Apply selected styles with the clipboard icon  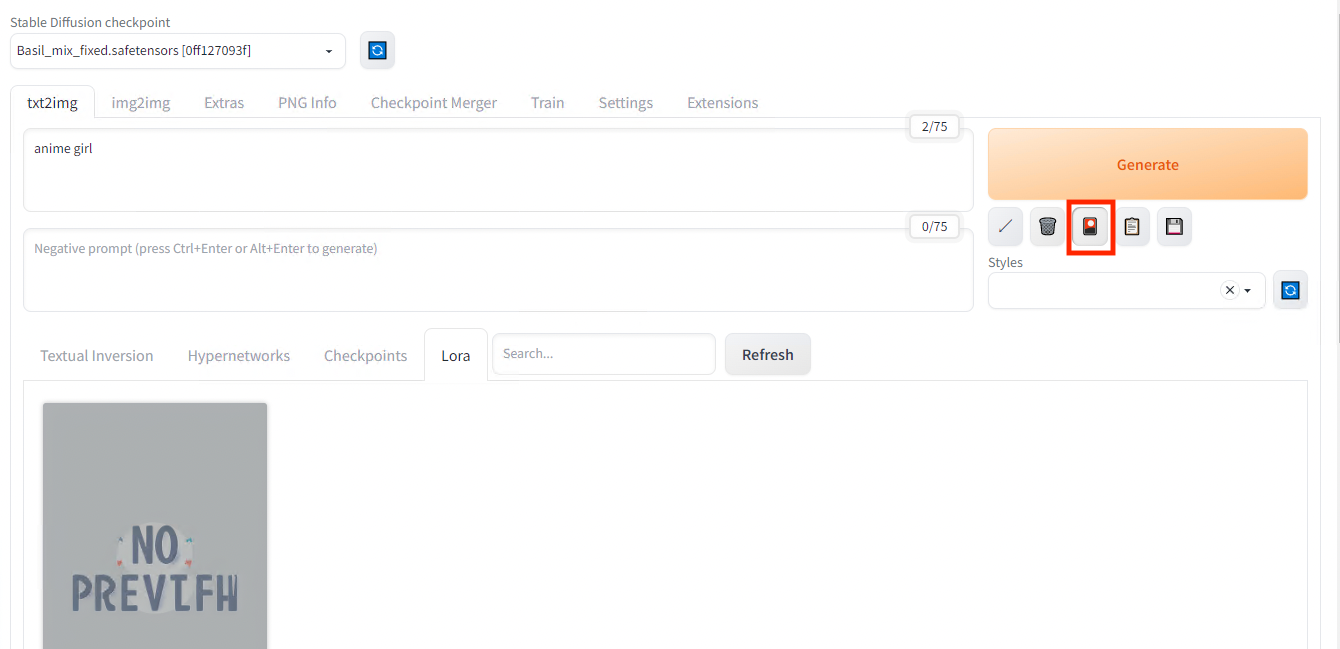point(1132,227)
